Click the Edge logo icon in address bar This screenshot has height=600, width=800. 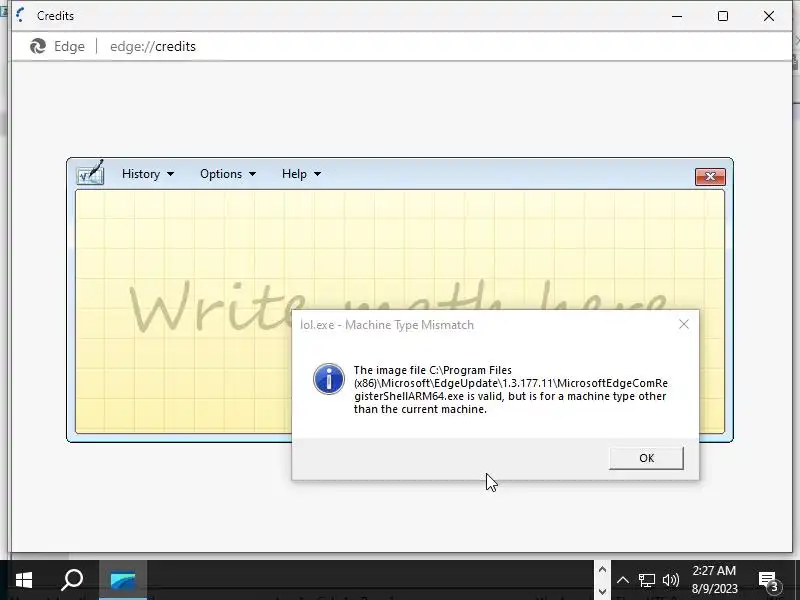pos(38,46)
